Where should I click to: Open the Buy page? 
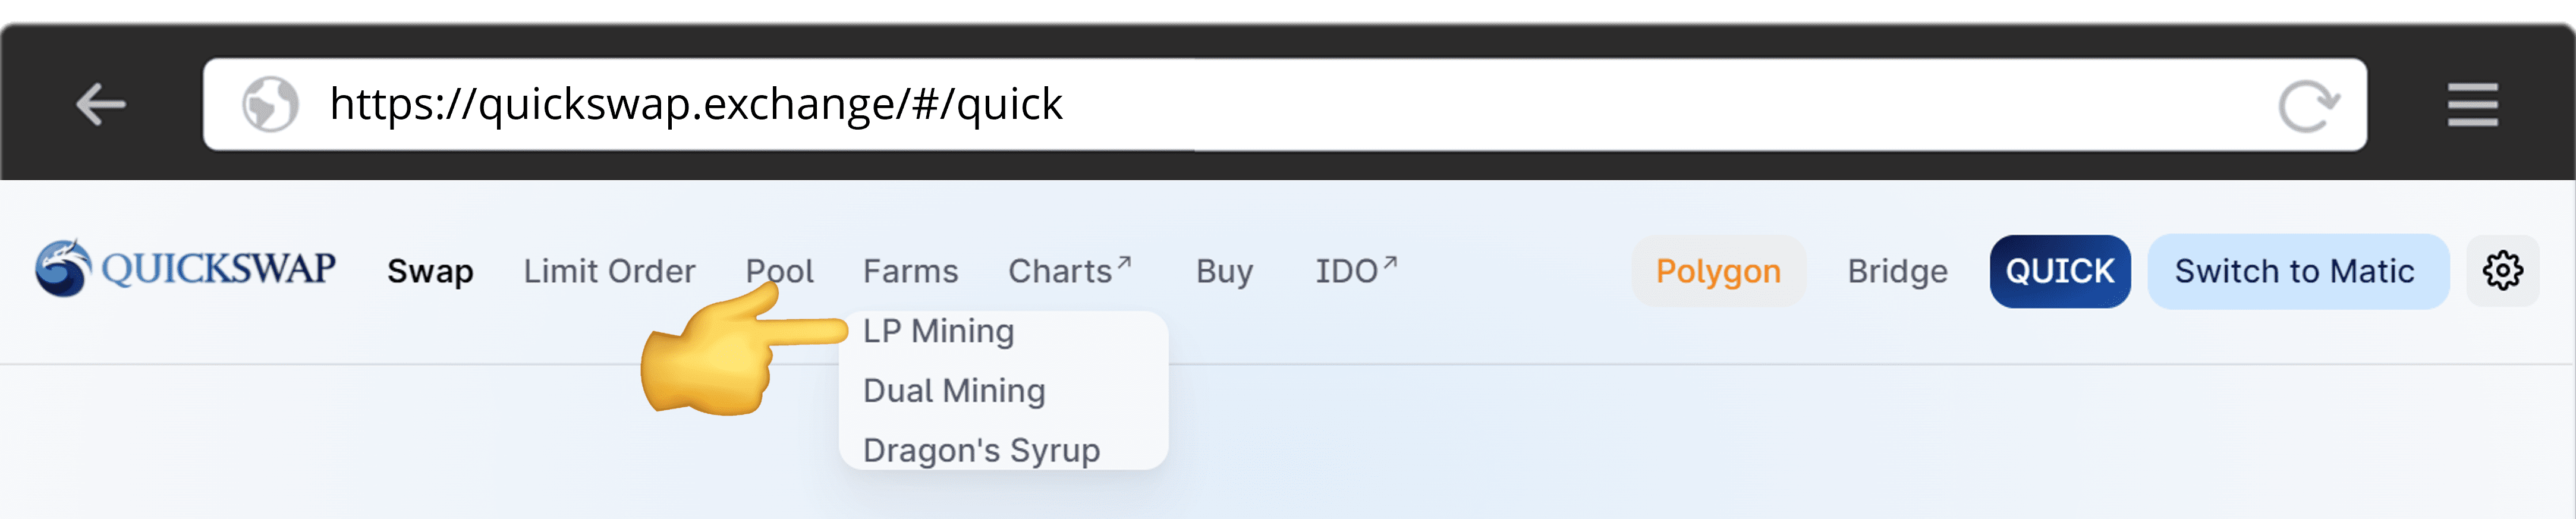[1224, 271]
